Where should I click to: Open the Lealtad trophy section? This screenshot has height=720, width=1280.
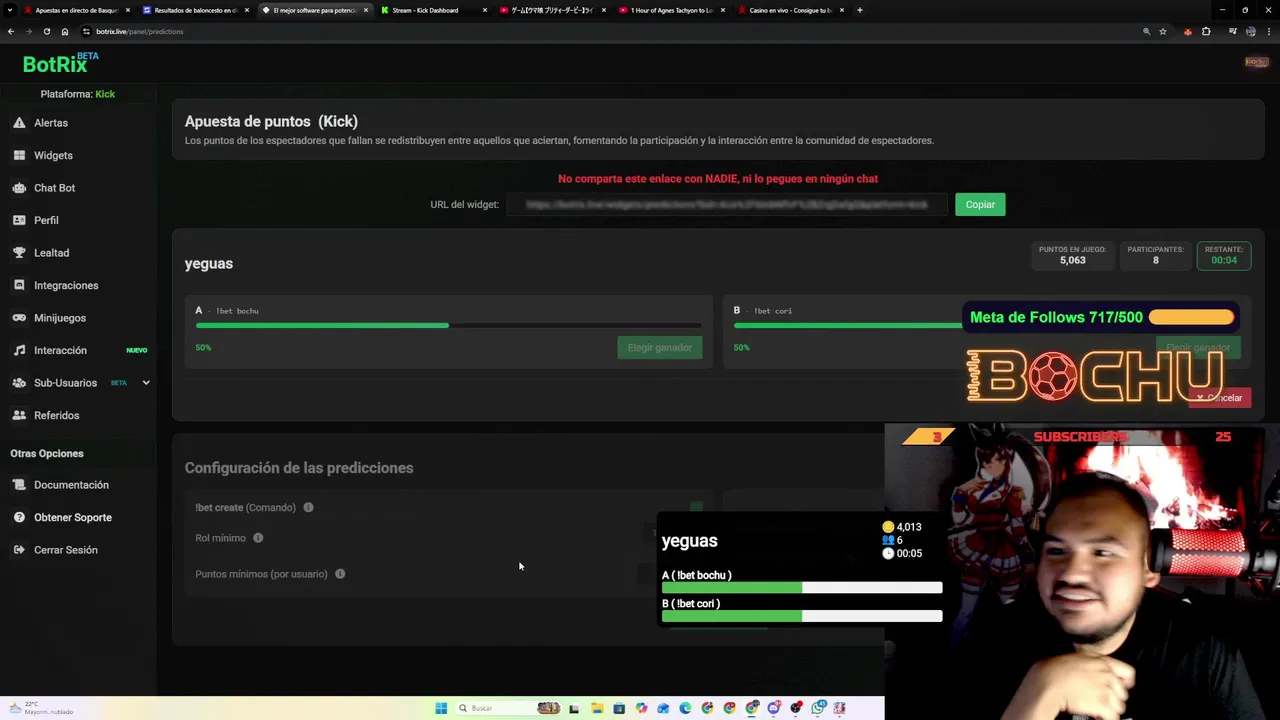[x=51, y=253]
